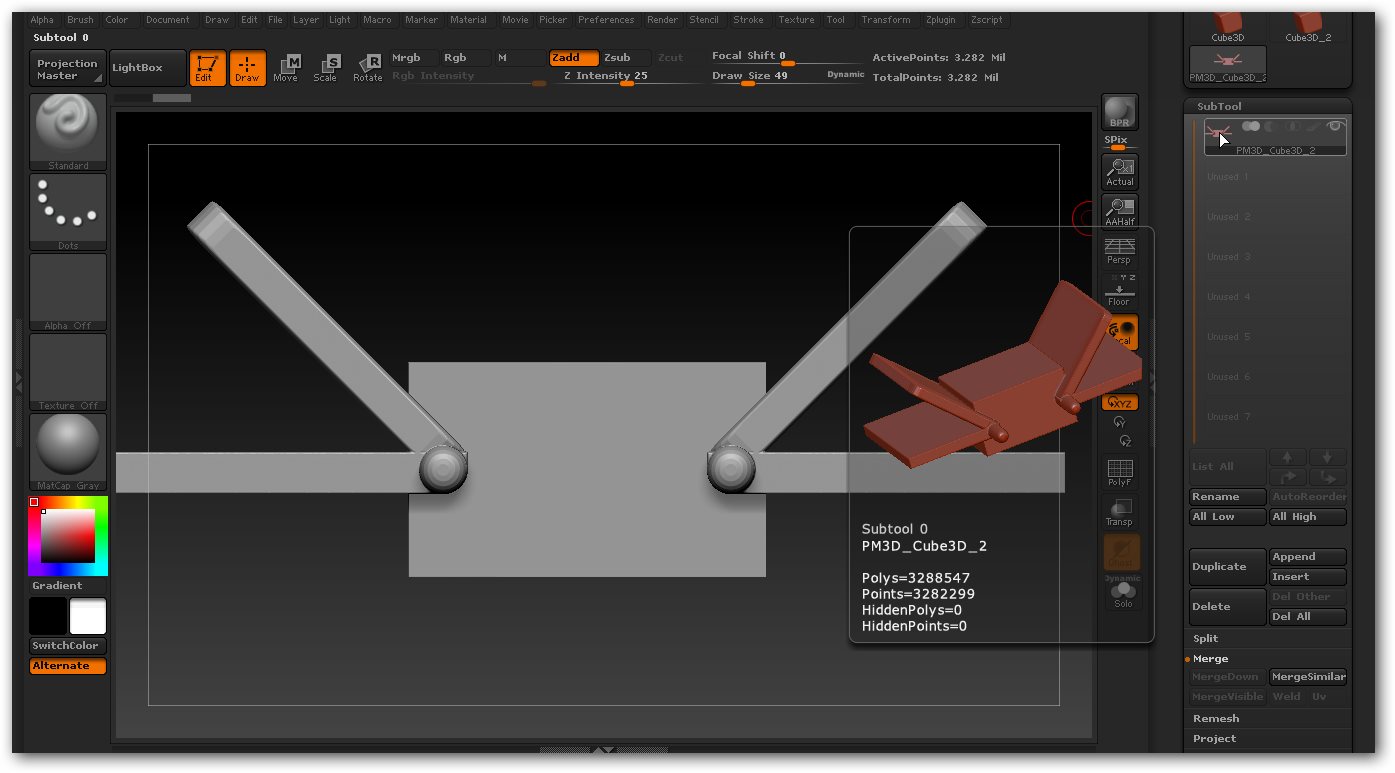
Task: Open the Zplugin menu
Action: (943, 20)
